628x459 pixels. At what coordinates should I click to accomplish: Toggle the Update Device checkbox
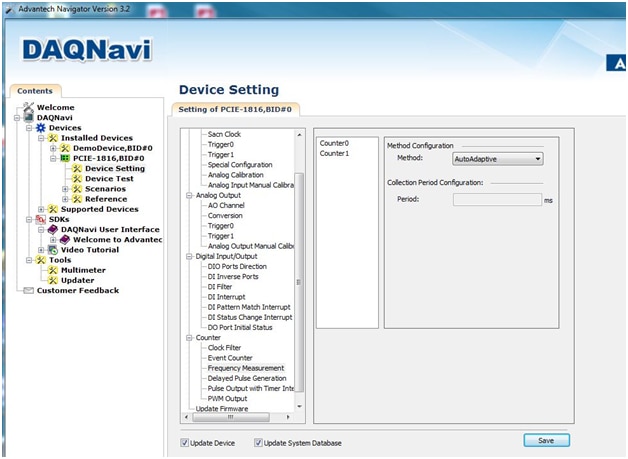184,443
